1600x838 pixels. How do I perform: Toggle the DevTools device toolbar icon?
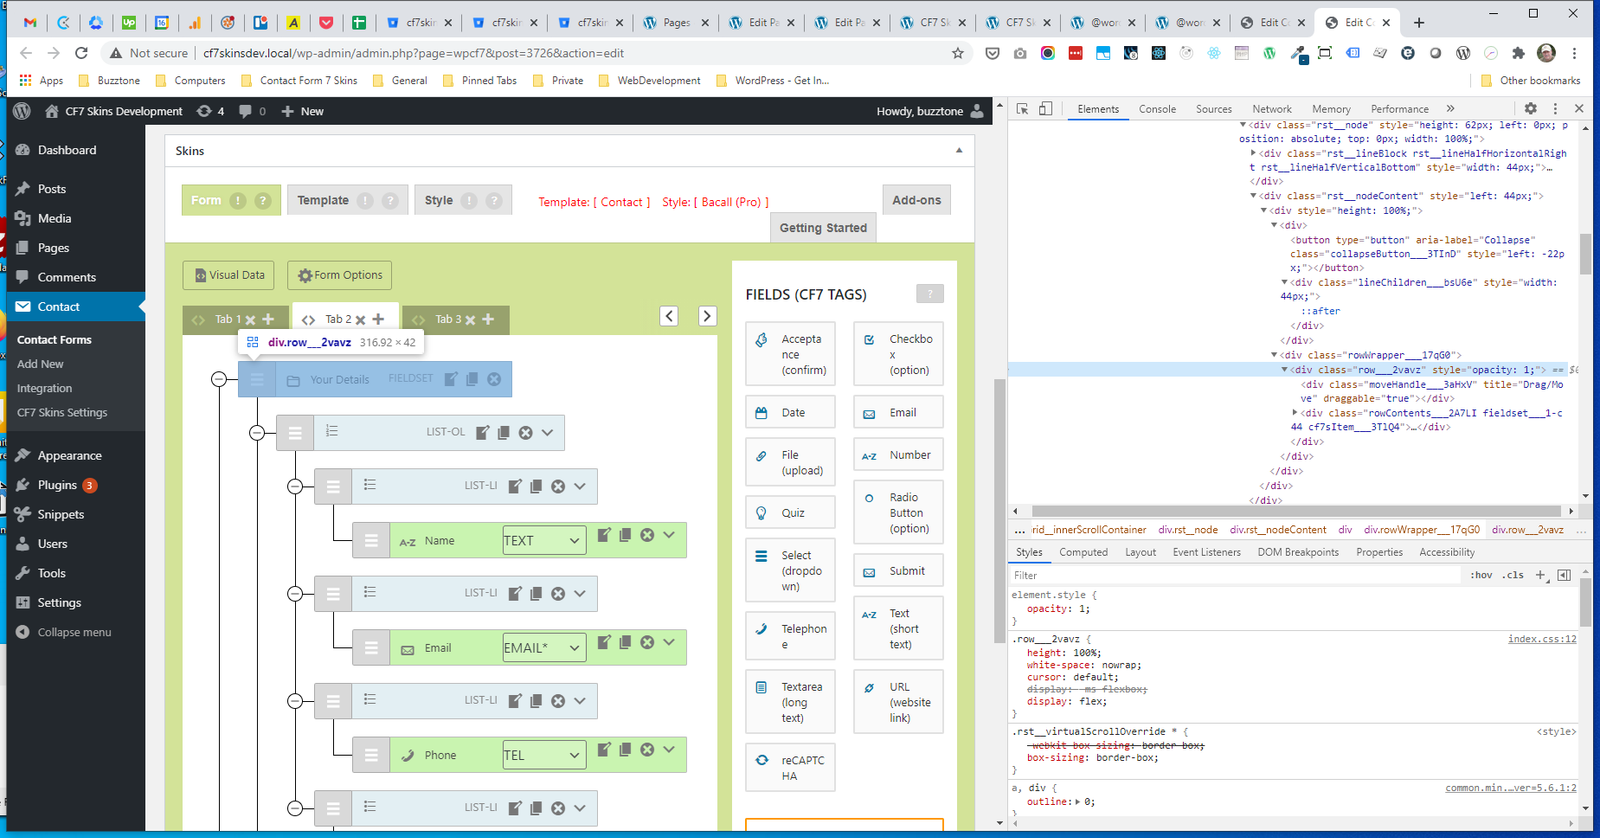pos(1045,109)
